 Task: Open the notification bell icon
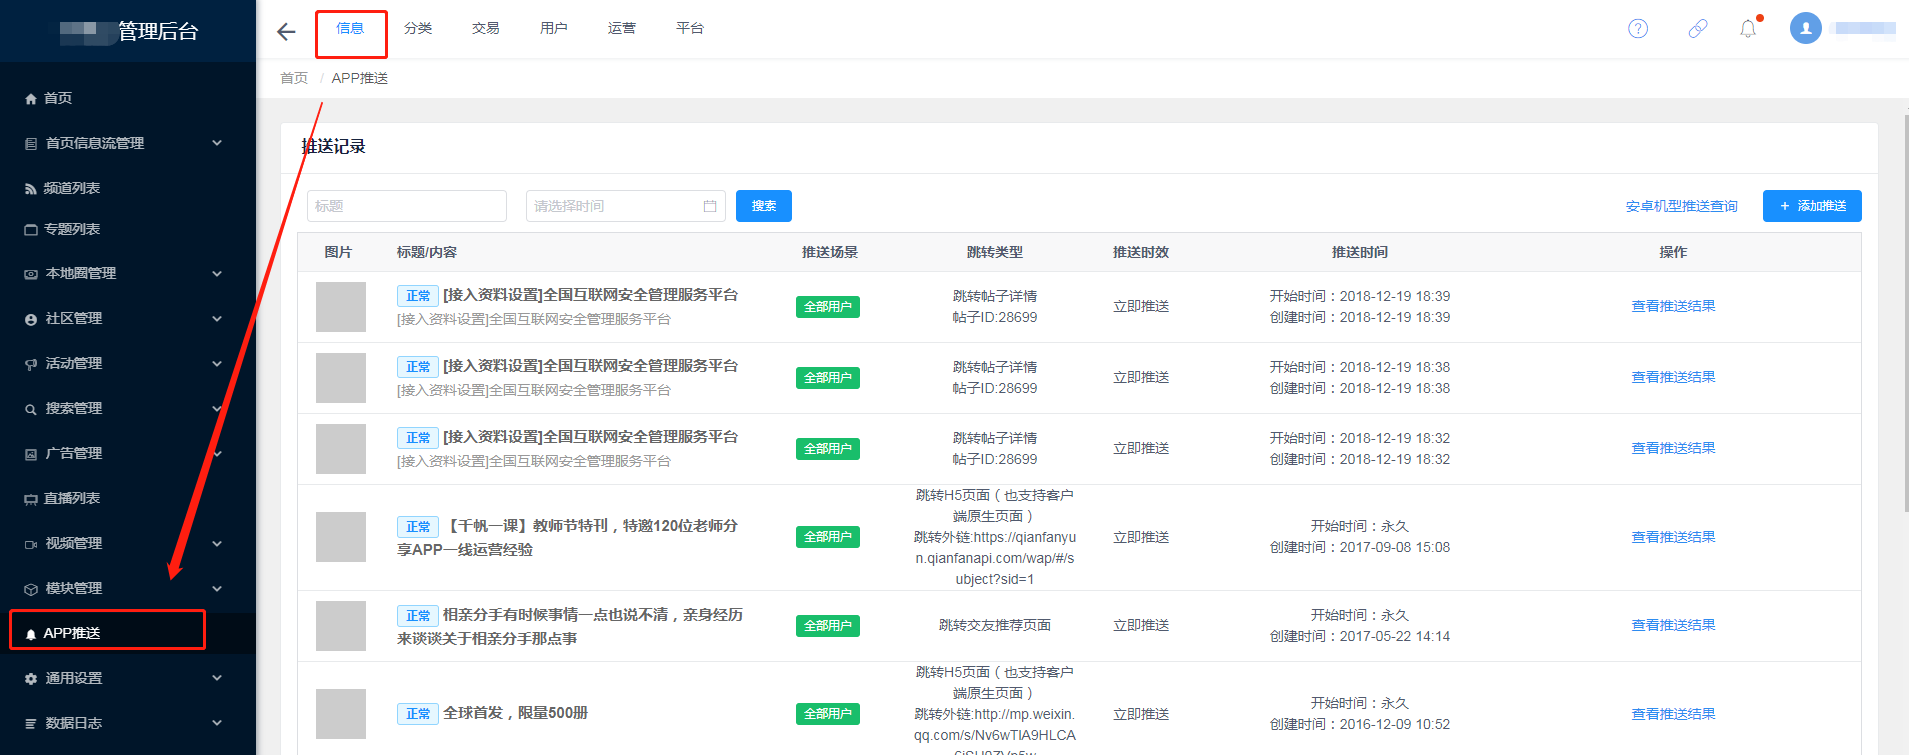pyautogui.click(x=1748, y=29)
